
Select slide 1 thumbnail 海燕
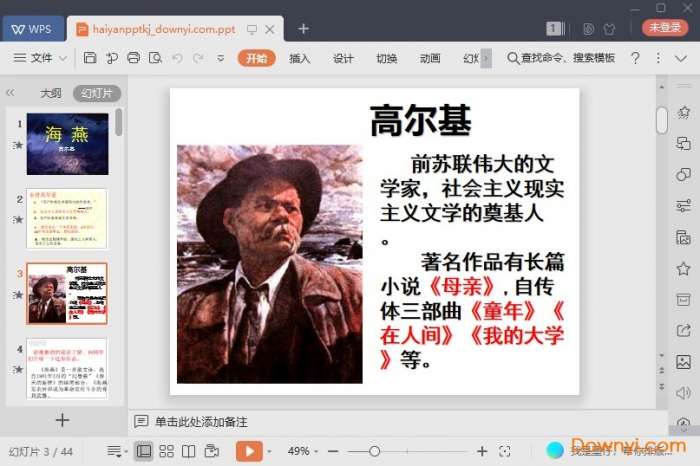(x=67, y=144)
